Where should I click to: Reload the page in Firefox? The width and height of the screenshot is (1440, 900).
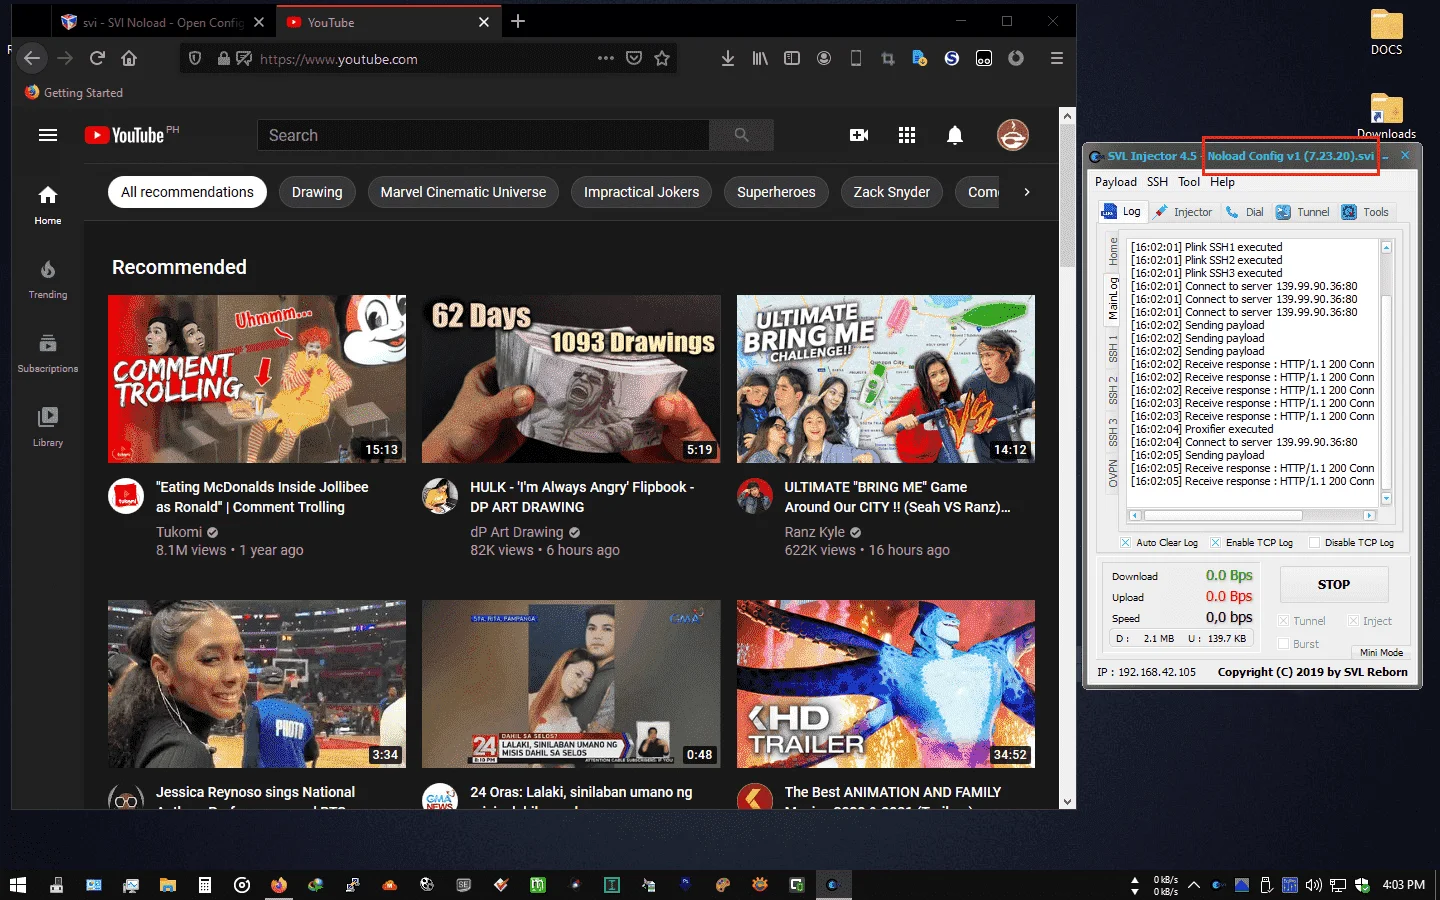point(97,58)
